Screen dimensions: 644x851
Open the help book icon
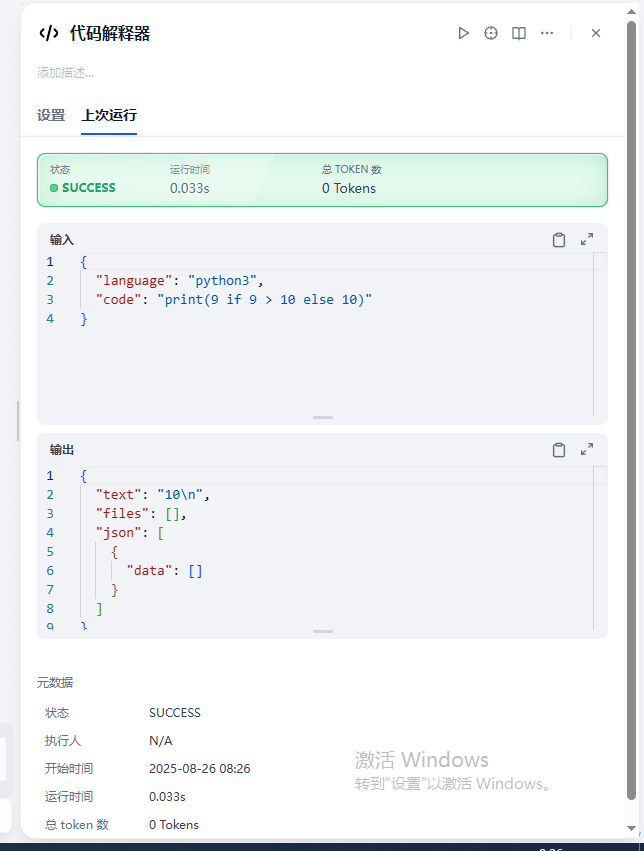(519, 33)
